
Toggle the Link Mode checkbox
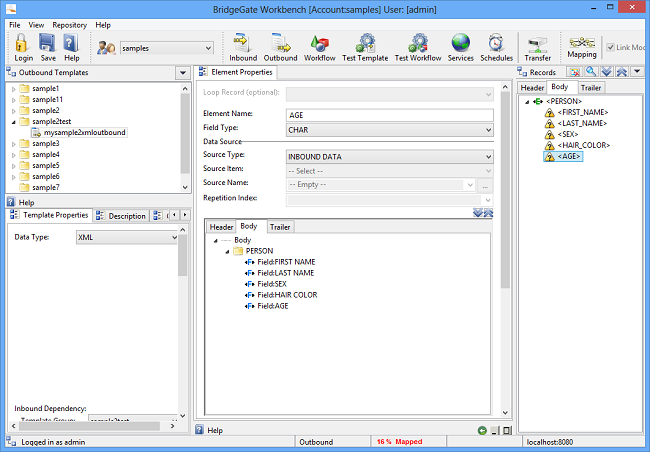610,47
